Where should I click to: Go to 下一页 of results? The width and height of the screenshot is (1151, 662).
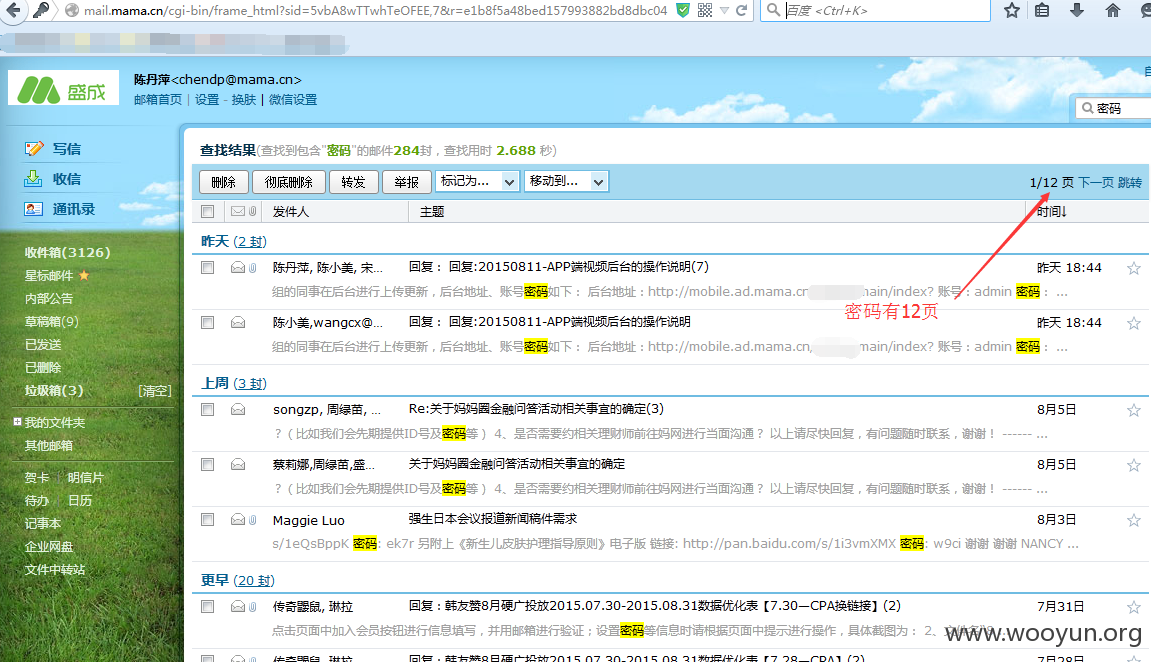click(1096, 182)
